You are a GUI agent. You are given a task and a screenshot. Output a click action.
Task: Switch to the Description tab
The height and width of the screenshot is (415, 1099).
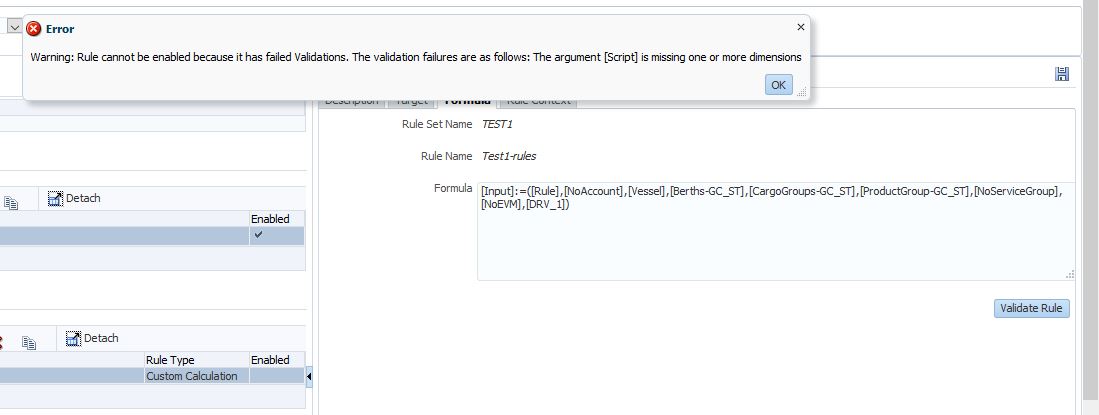[352, 101]
